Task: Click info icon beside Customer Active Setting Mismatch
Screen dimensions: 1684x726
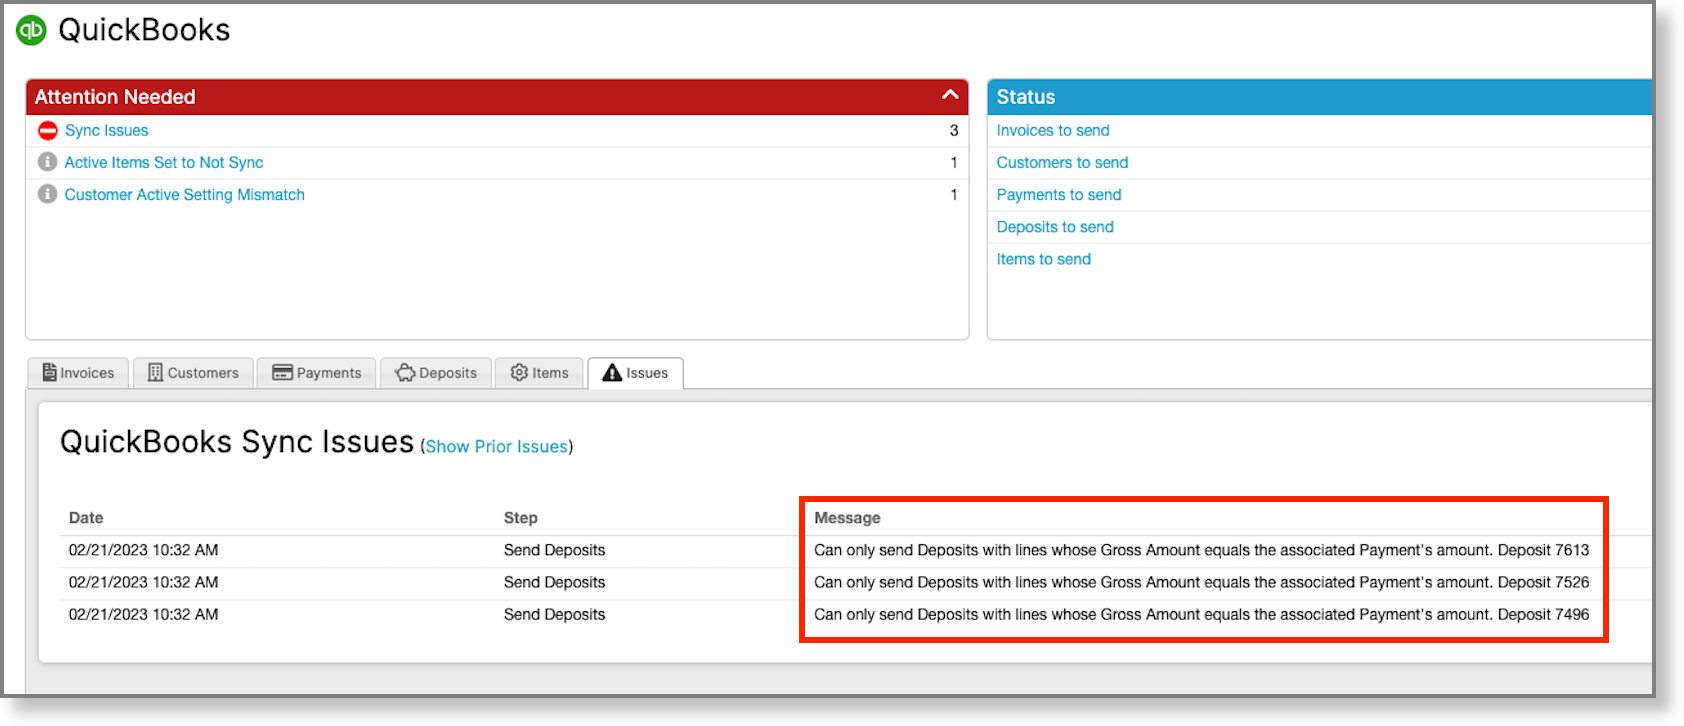Action: pos(47,194)
